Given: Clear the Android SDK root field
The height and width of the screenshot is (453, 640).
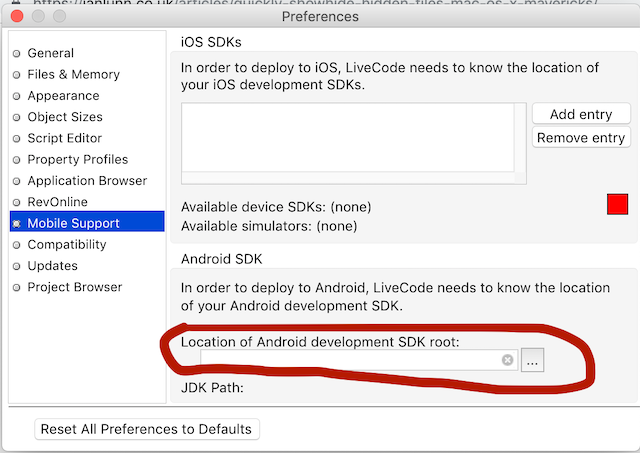Looking at the screenshot, I should point(507,360).
